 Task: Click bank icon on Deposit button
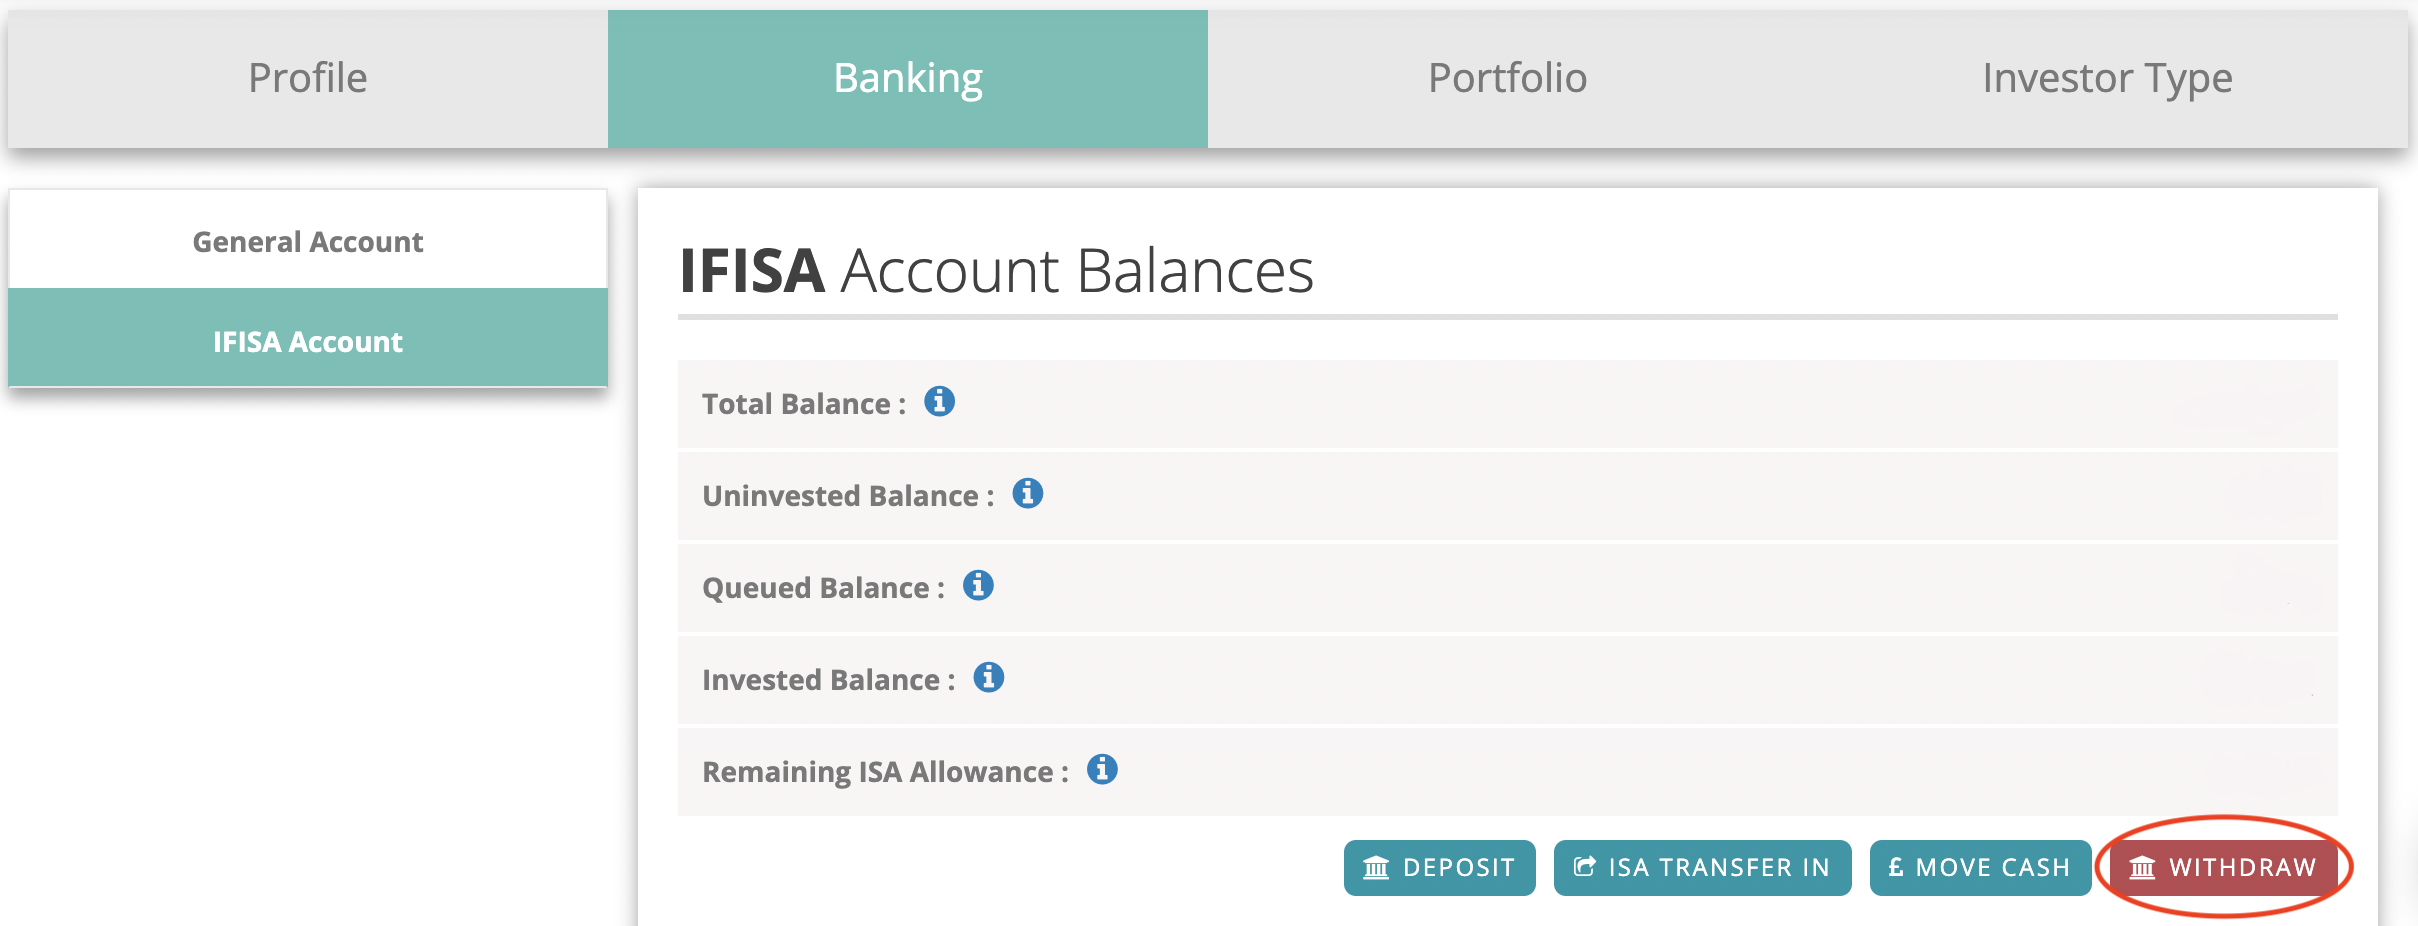tap(1376, 868)
